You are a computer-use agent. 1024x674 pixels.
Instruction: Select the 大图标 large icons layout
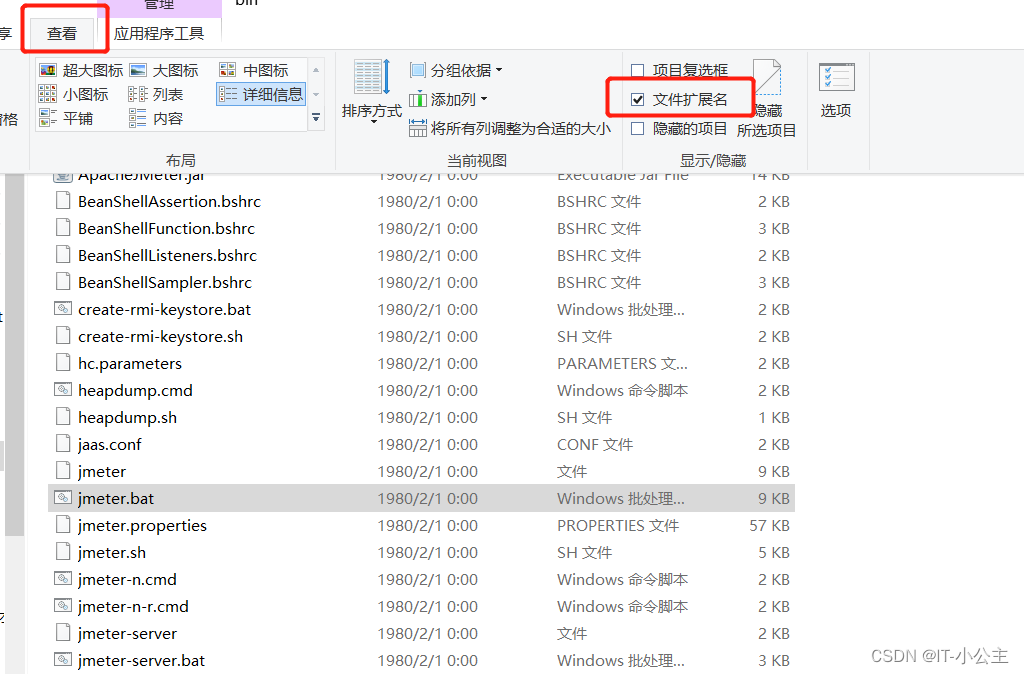[x=164, y=71]
